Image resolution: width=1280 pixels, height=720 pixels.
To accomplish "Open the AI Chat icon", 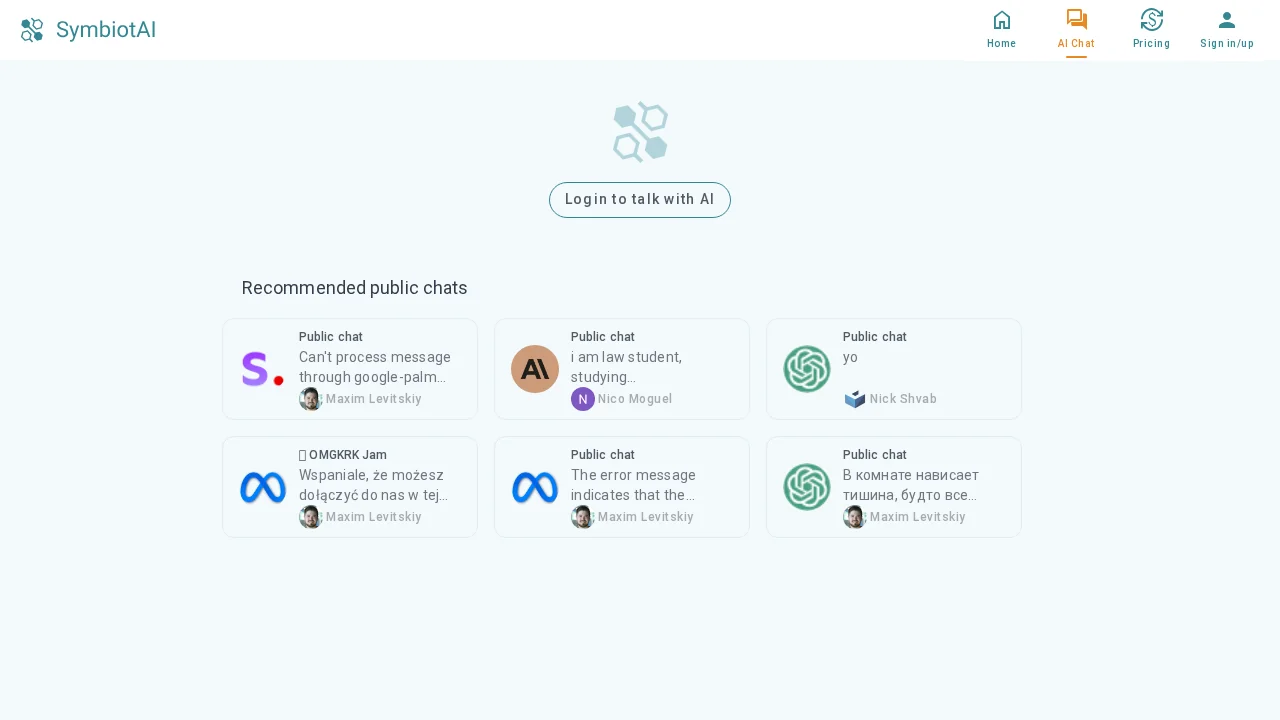I will [x=1076, y=19].
